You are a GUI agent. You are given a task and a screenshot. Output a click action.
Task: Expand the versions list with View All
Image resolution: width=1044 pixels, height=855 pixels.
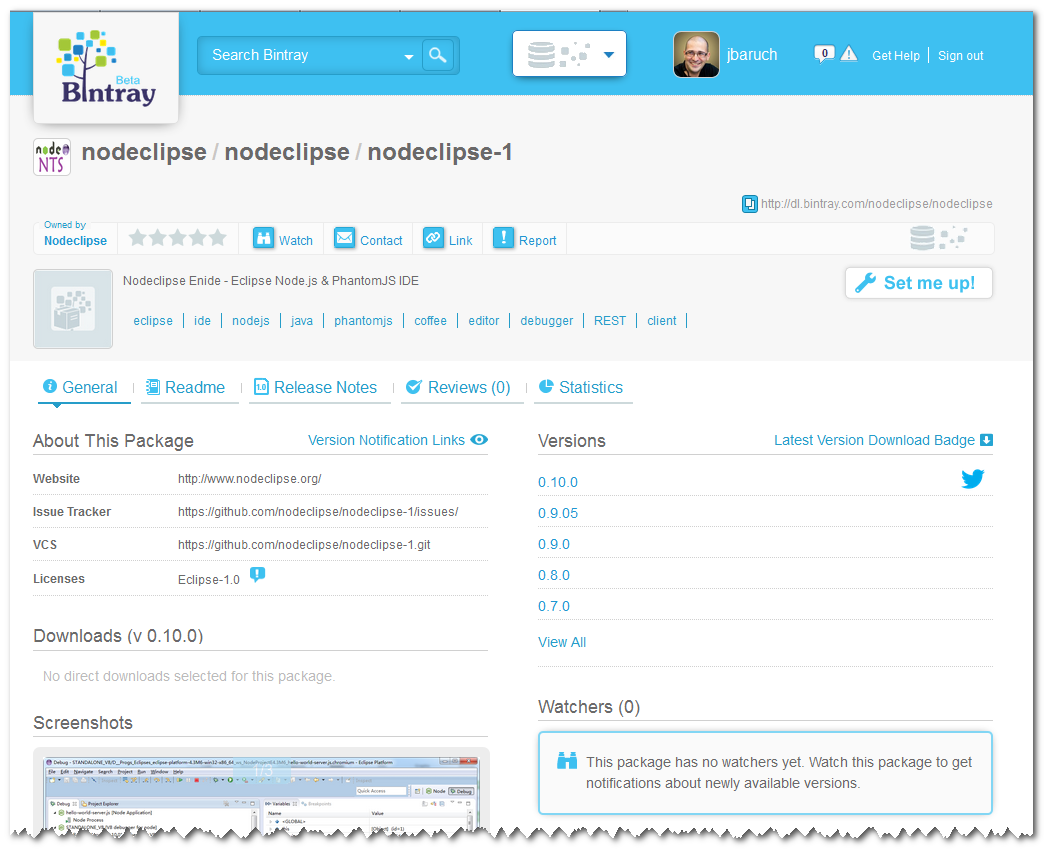(562, 642)
